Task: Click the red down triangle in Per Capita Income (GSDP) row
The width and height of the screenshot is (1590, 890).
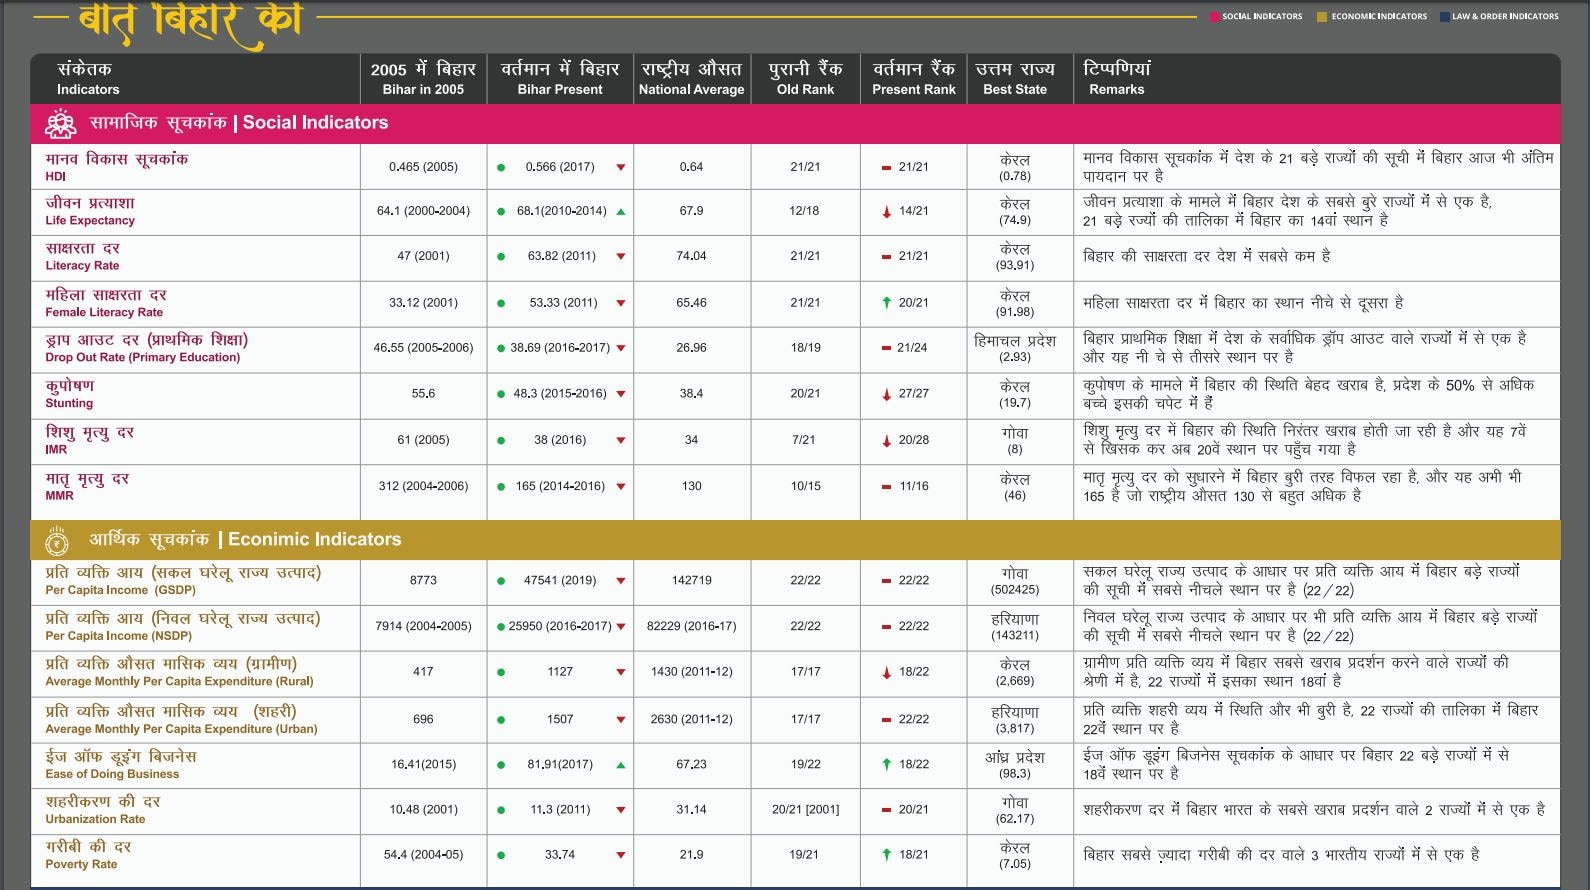Action: [x=621, y=581]
